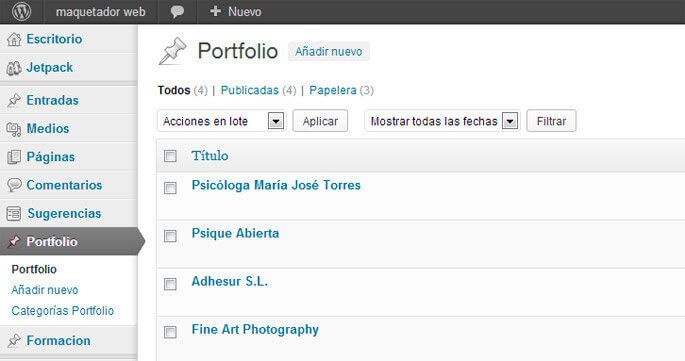The width and height of the screenshot is (685, 361).
Task: Toggle the select-all checkbox beside Título
Action: point(170,156)
